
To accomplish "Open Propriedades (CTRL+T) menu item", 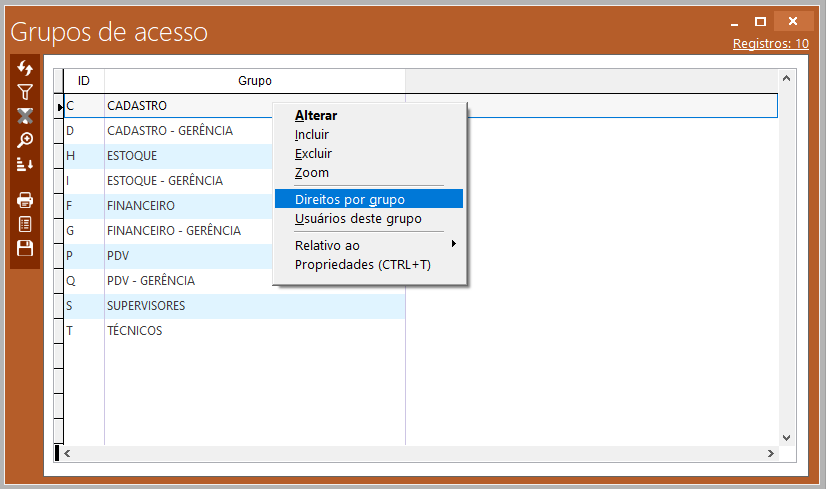I will [x=362, y=265].
